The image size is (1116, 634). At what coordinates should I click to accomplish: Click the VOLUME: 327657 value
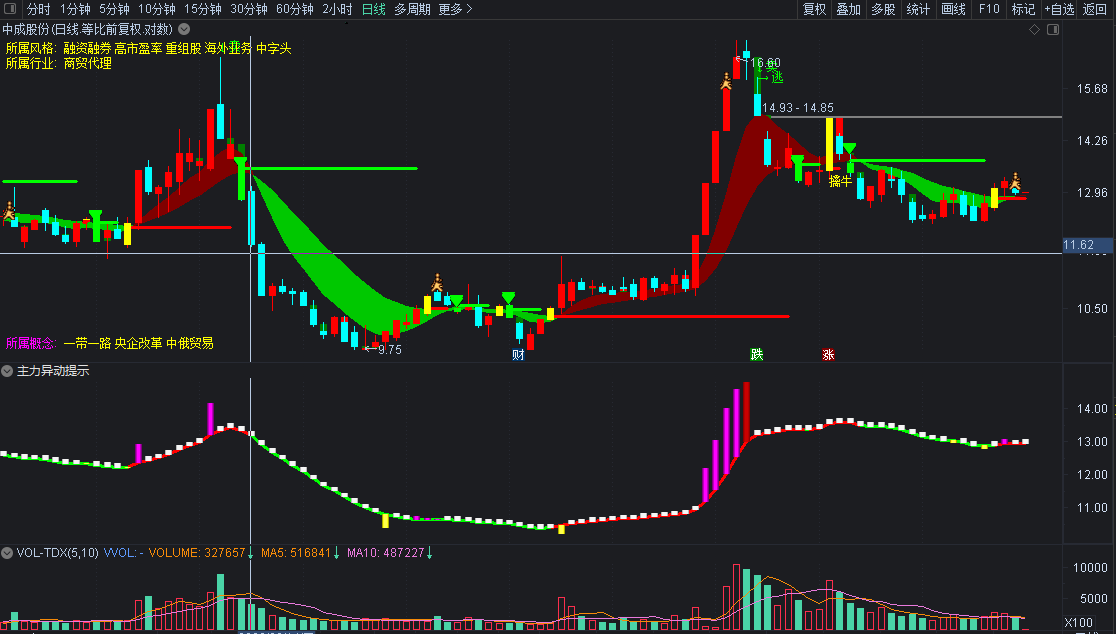click(196, 552)
